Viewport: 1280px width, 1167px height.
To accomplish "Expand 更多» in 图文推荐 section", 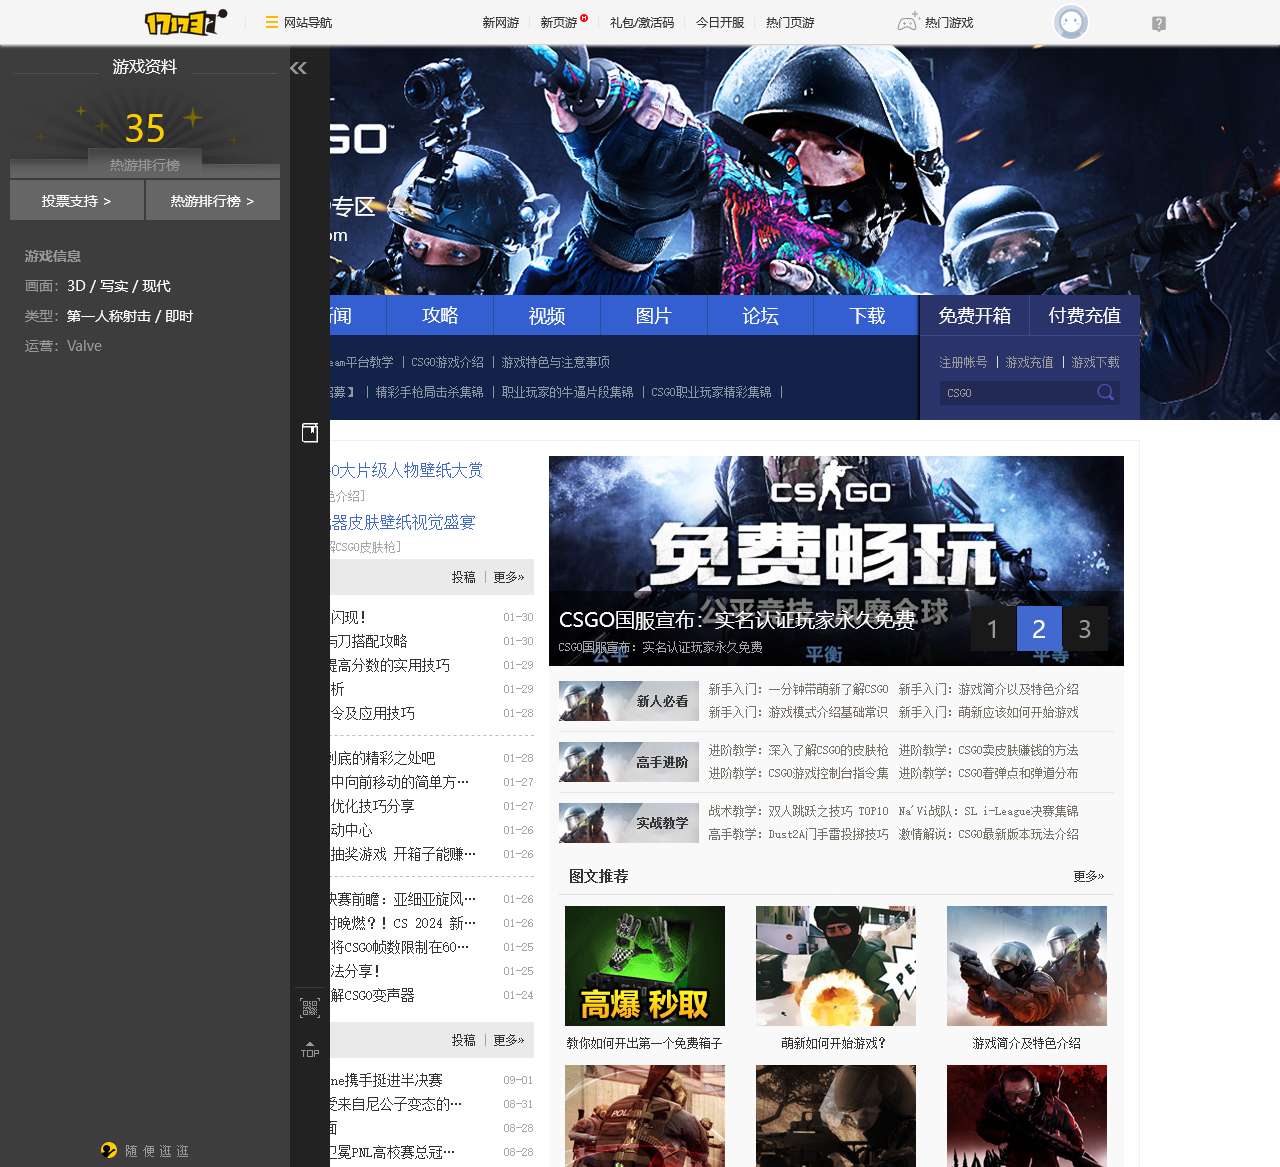I will (x=1088, y=876).
